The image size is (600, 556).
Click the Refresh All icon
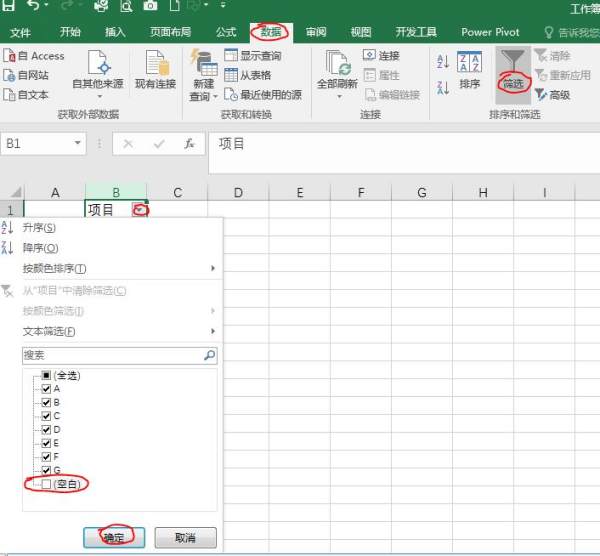(336, 65)
